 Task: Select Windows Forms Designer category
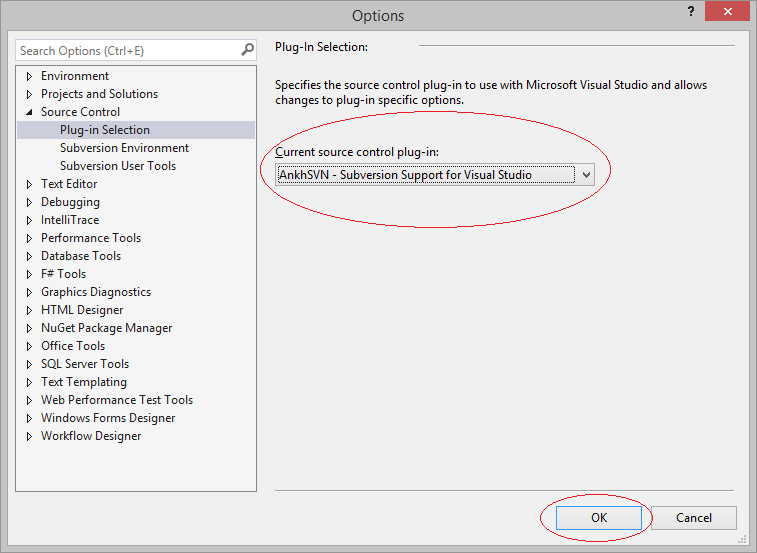click(x=108, y=418)
